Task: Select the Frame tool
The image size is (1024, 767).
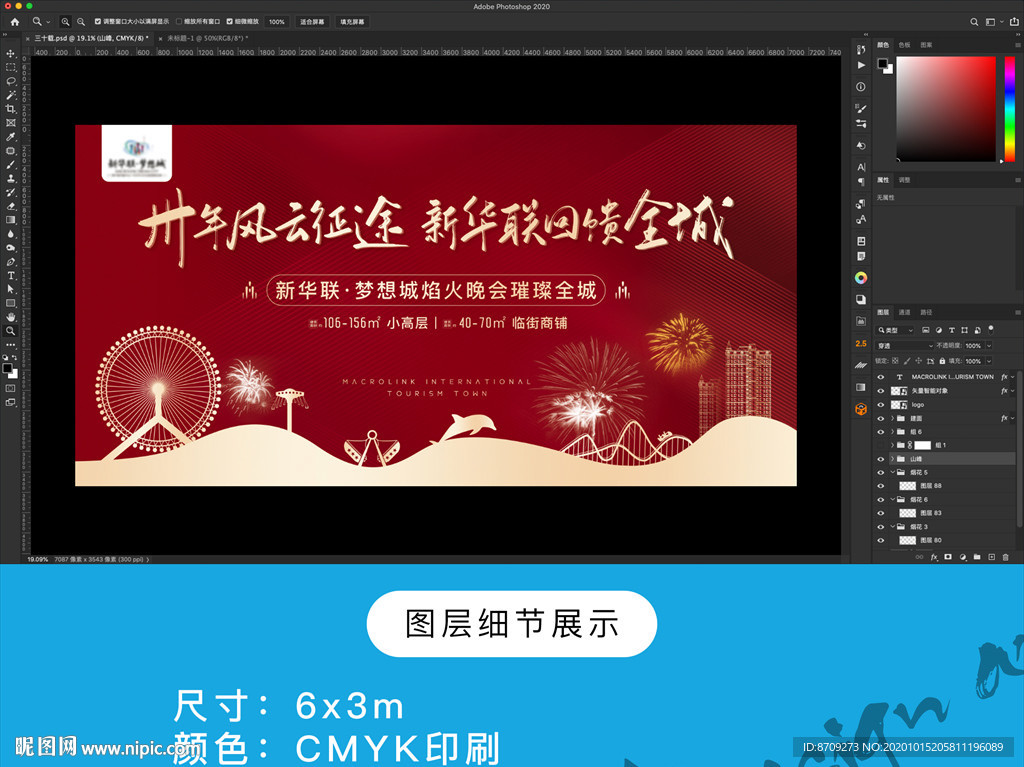Action: coord(10,122)
